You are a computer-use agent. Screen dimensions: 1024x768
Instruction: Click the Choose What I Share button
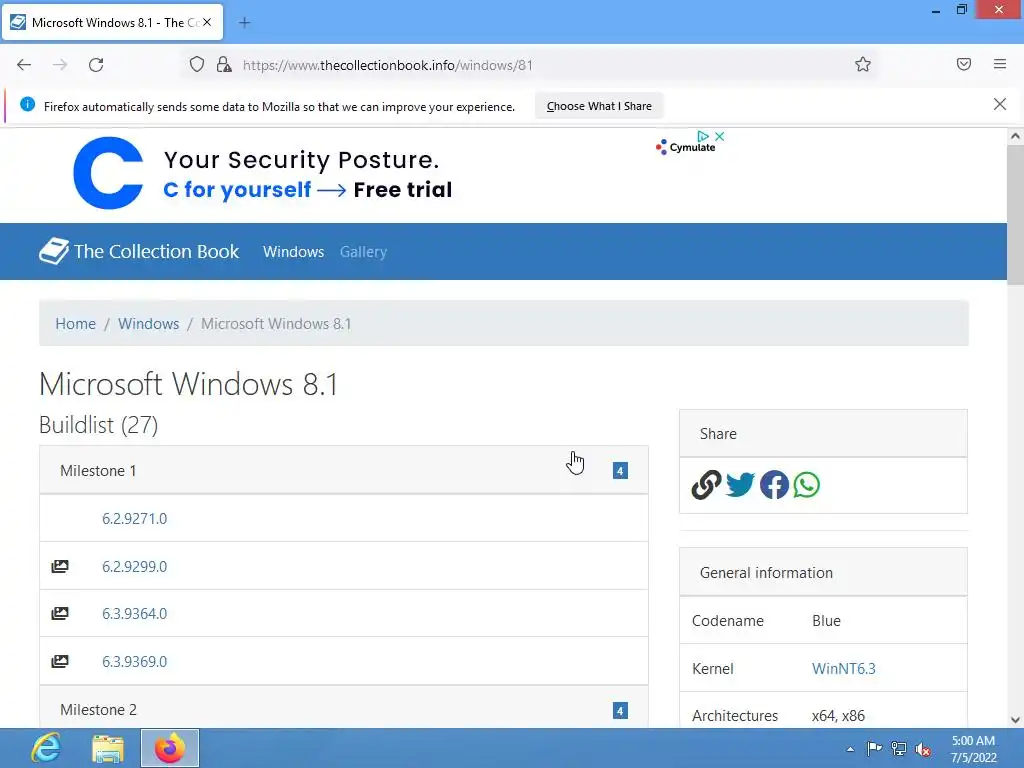(599, 106)
